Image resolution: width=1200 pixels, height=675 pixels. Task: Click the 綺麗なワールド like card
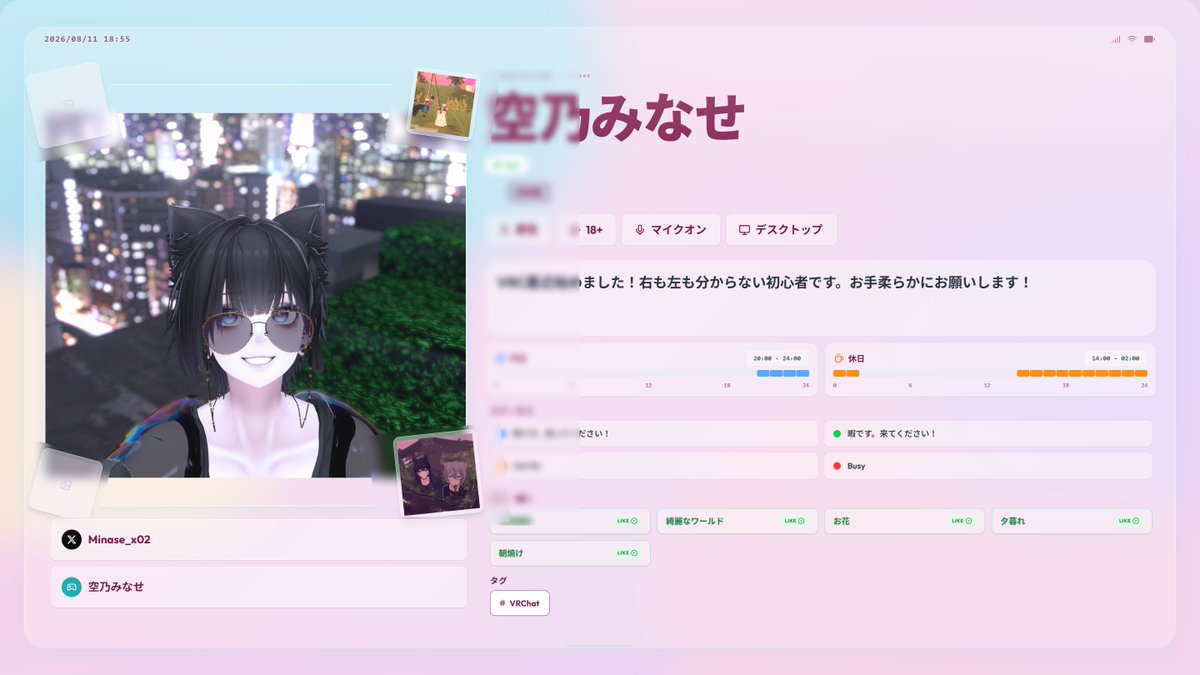pos(737,521)
